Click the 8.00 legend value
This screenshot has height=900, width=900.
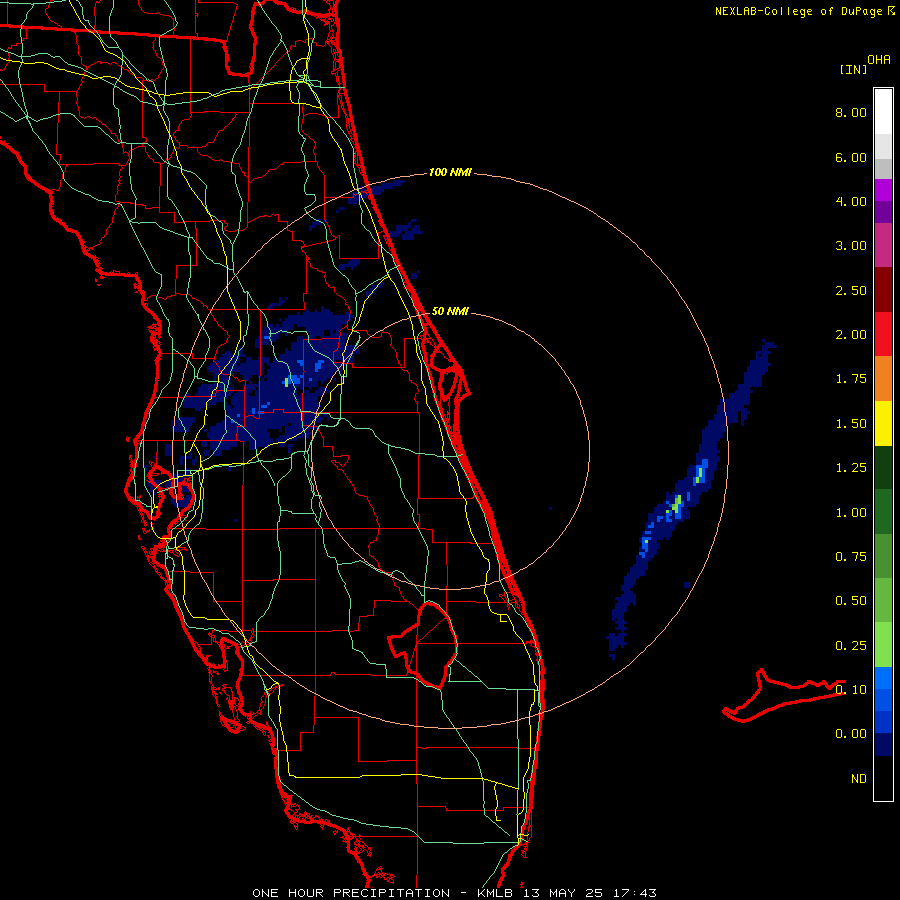[x=851, y=112]
